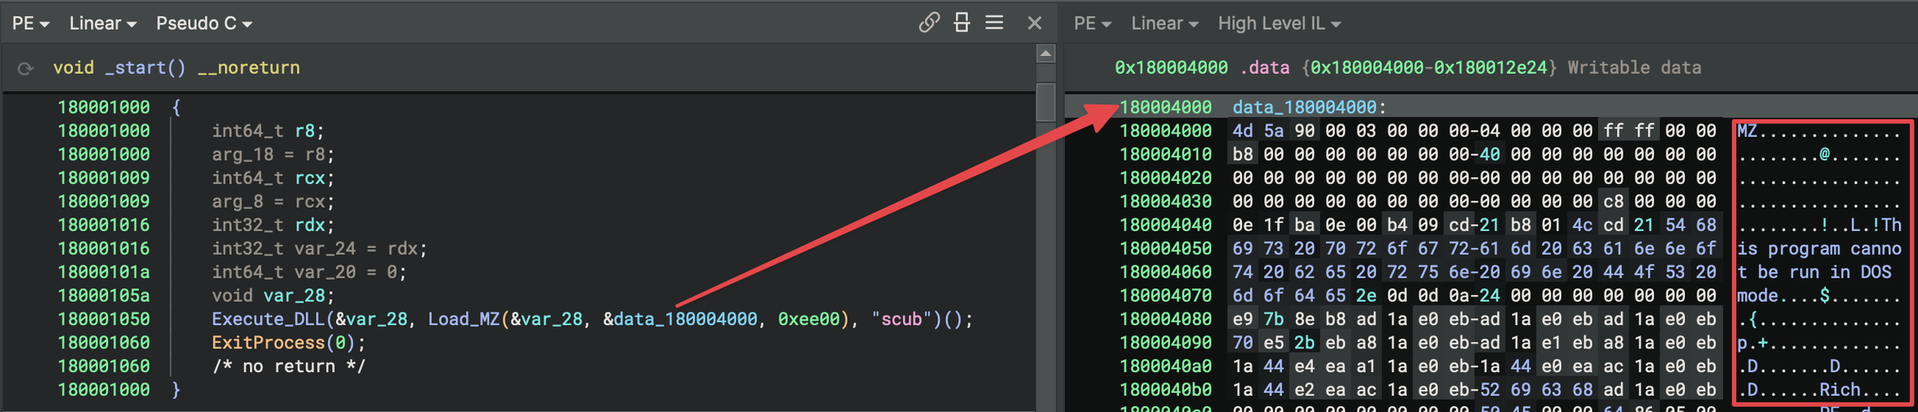1918x412 pixels.
Task: Click 'int64_t var_20 = 0;' line
Action: pos(309,272)
